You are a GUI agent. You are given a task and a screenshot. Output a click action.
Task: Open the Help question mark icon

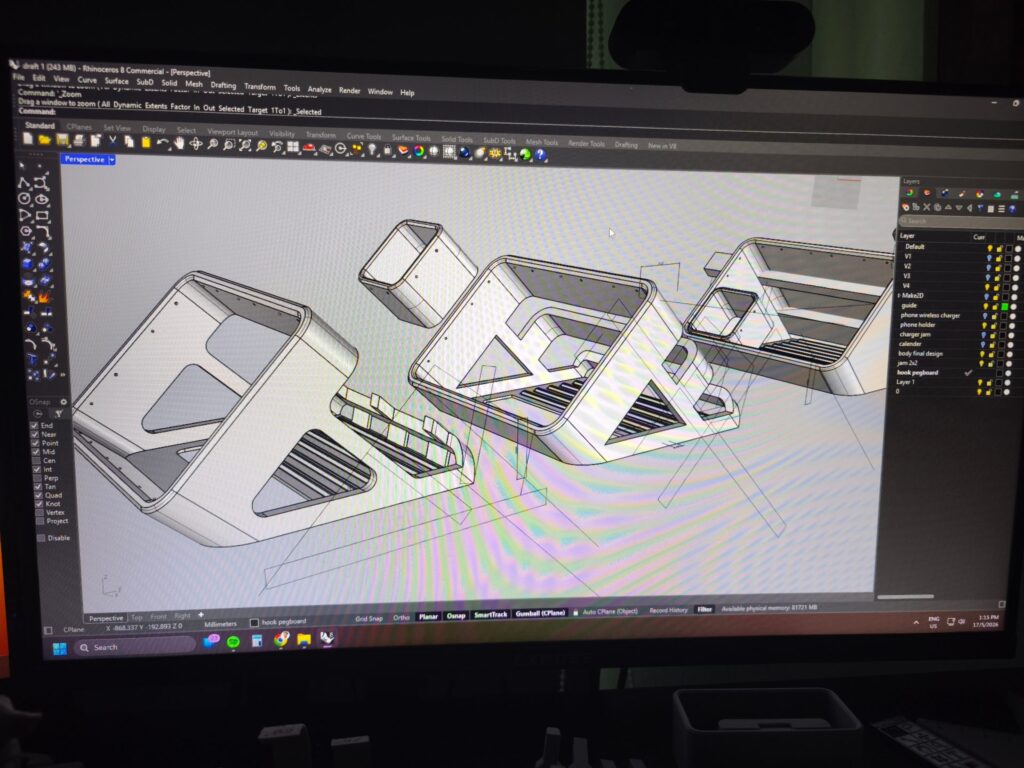(540, 155)
